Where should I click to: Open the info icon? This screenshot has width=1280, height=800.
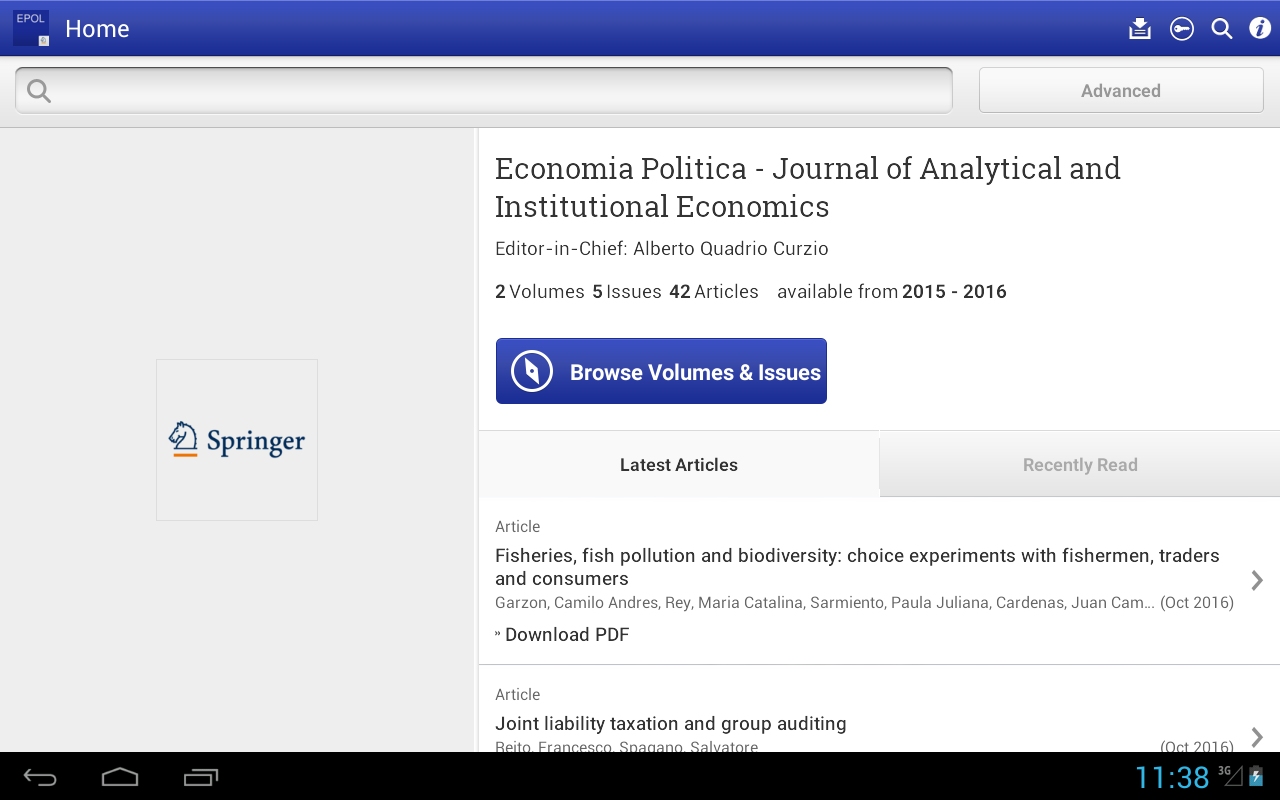tap(1260, 29)
